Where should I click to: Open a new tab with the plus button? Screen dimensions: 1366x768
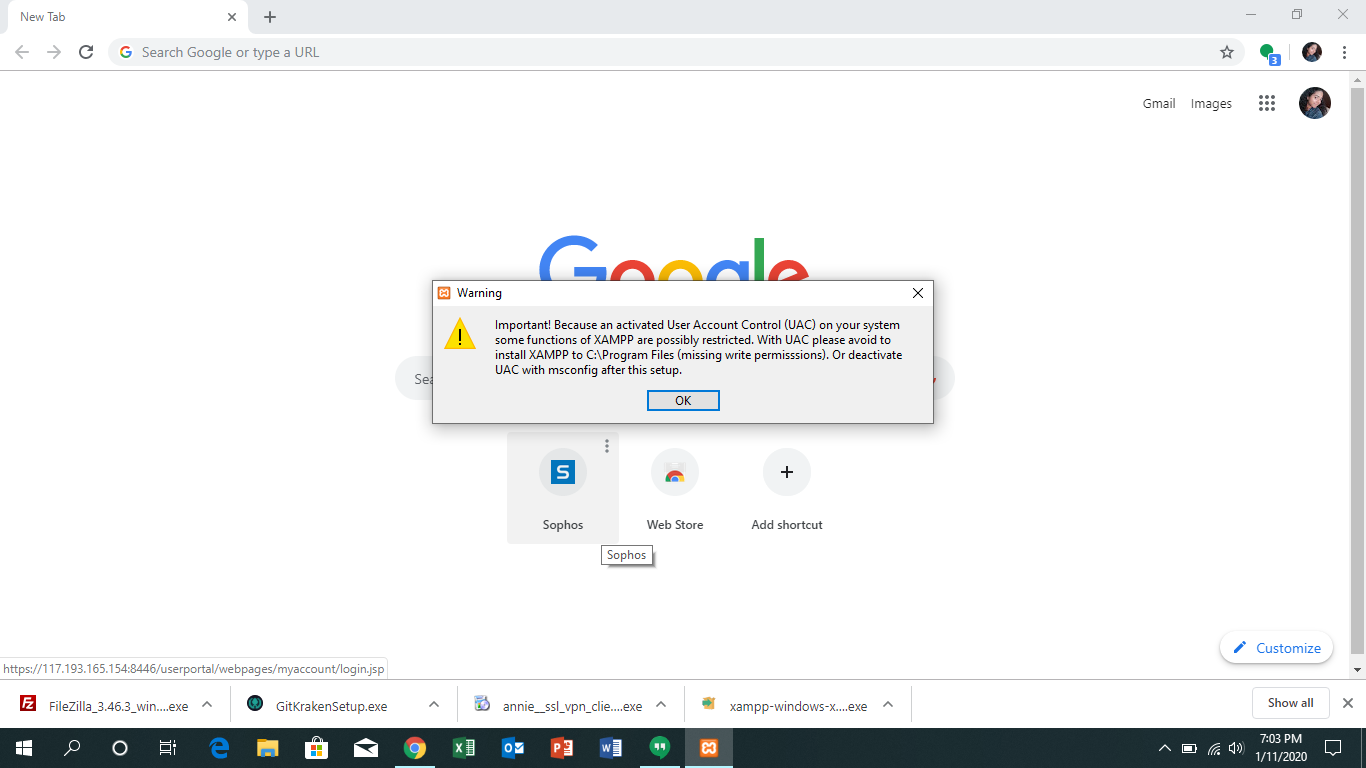(270, 17)
